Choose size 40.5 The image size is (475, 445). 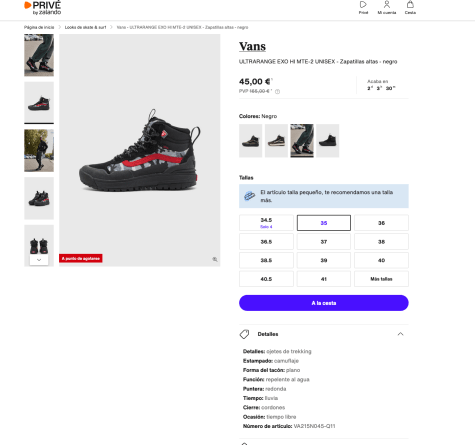[266, 279]
